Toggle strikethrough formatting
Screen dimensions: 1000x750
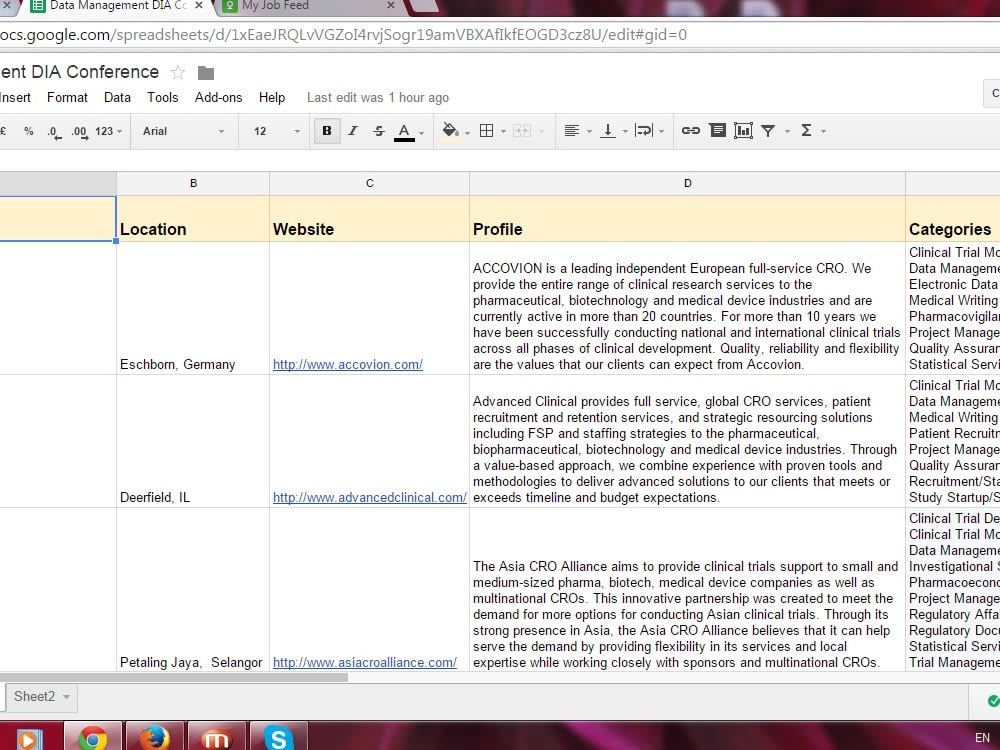pyautogui.click(x=379, y=131)
